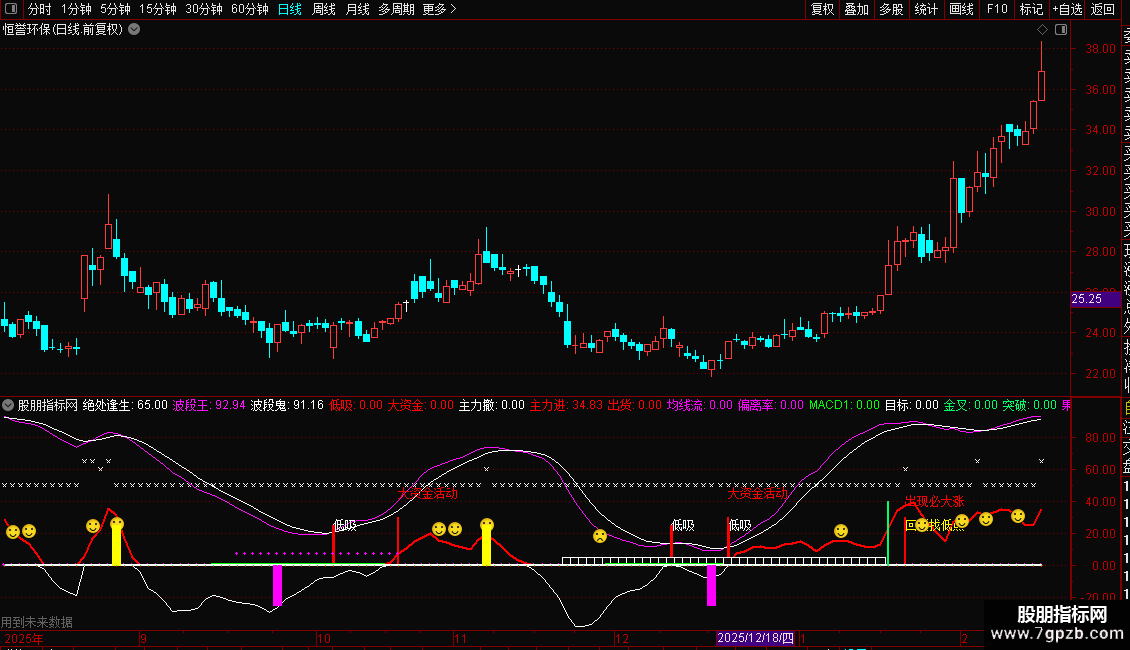This screenshot has width=1130, height=650.
Task: Add stock with +自选 button
Action: [1067, 9]
